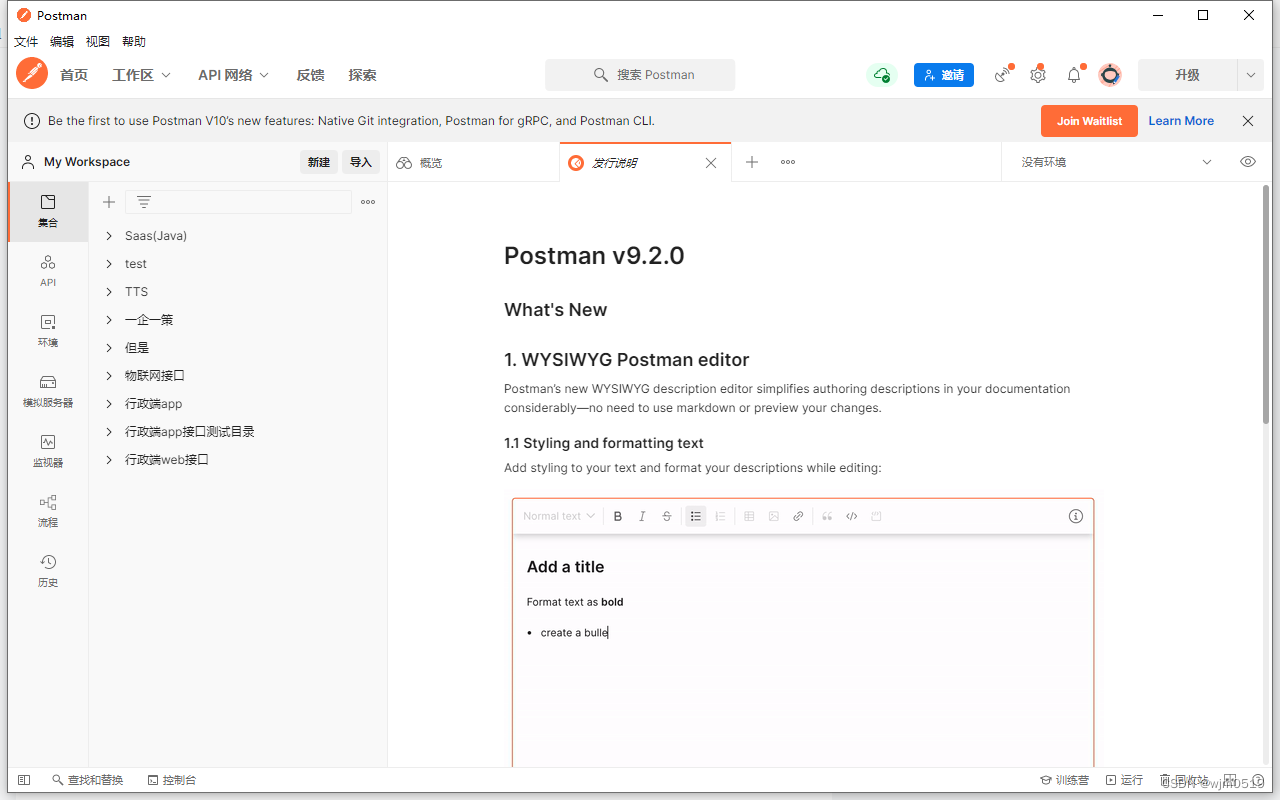Screen dimensions: 1280x800
Task: Click the plus to create new collection
Action: pyautogui.click(x=109, y=202)
